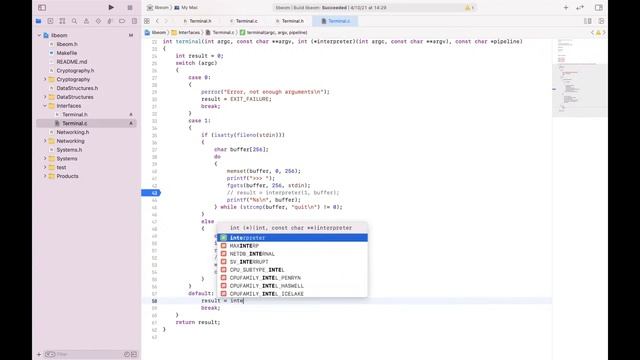Stop the running build
640x360 pixels.
point(130,7)
